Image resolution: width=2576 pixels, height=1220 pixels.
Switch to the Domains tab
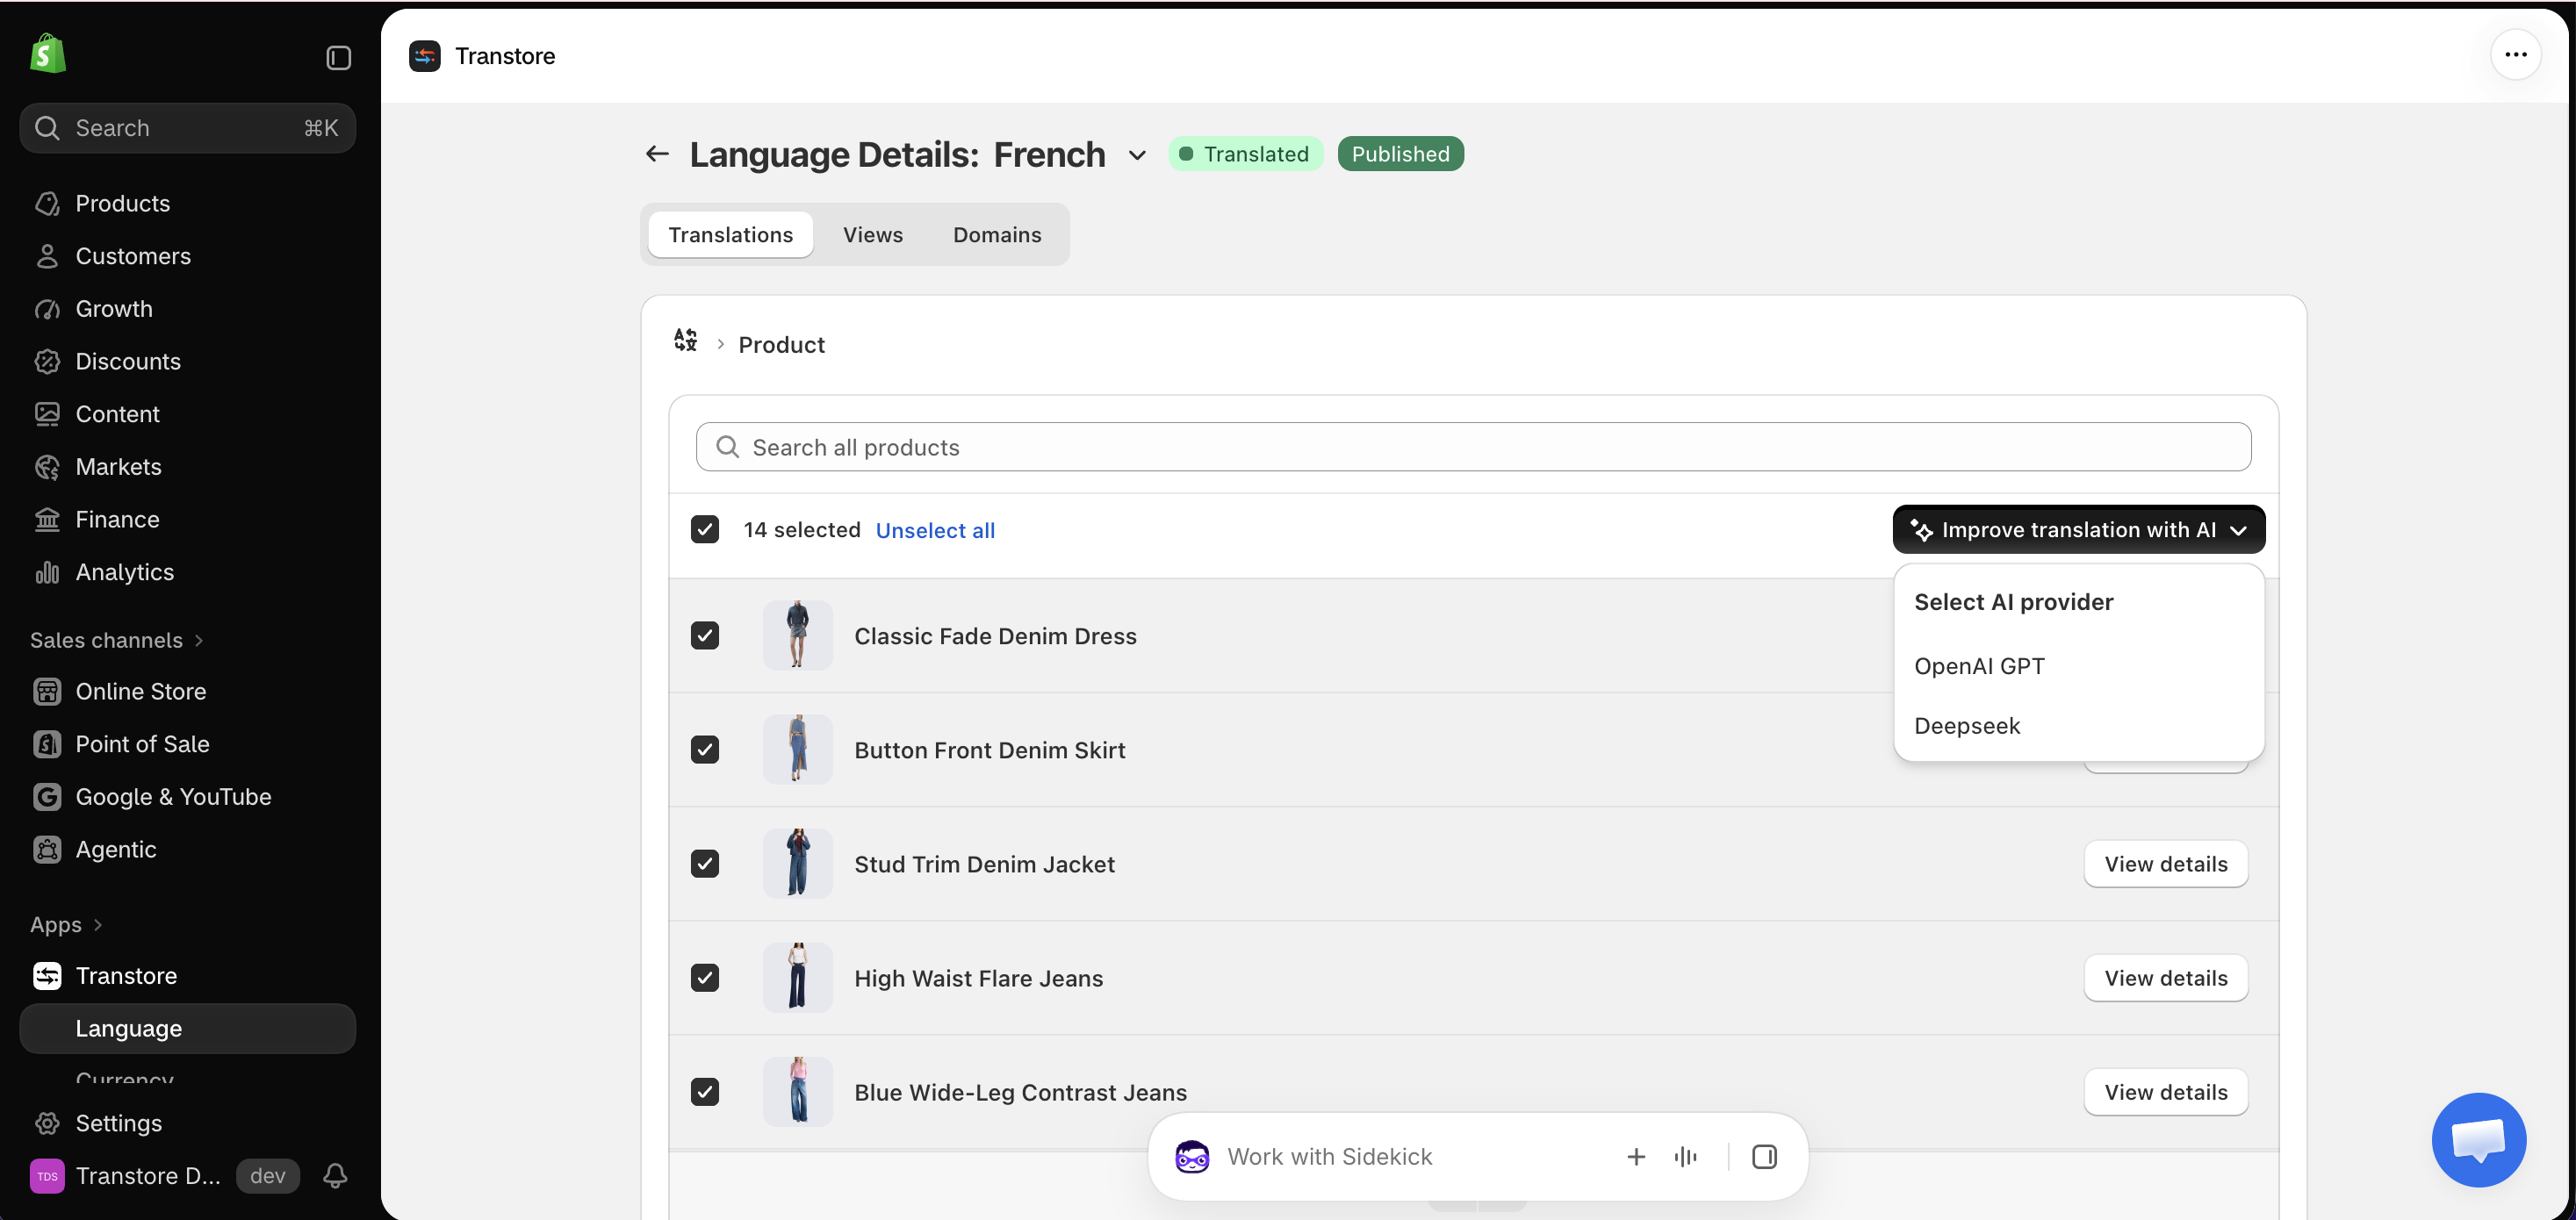[997, 234]
